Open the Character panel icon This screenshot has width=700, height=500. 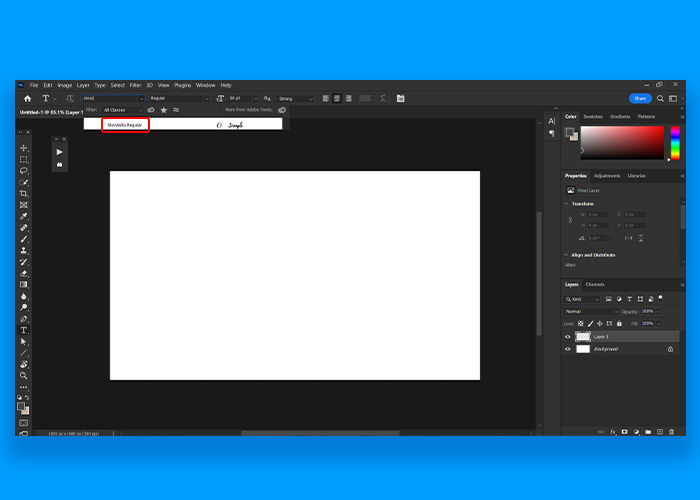552,121
